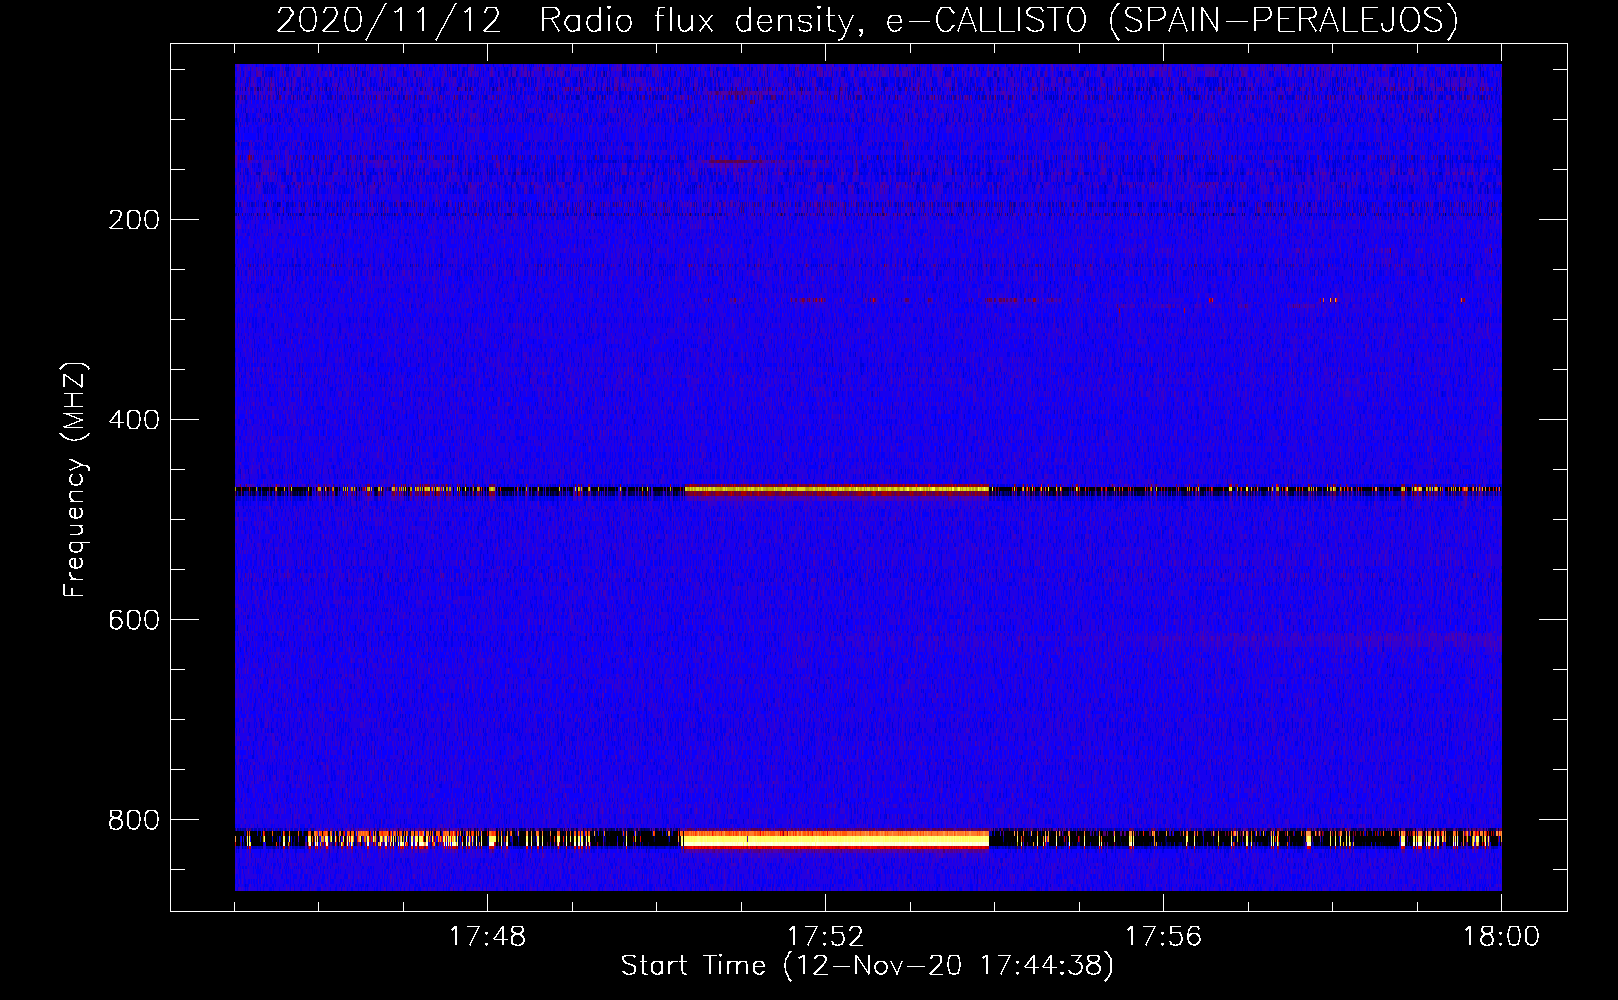Click the 'Frequency (MHZ)' axis label
This screenshot has width=1618, height=1000.
75,479
